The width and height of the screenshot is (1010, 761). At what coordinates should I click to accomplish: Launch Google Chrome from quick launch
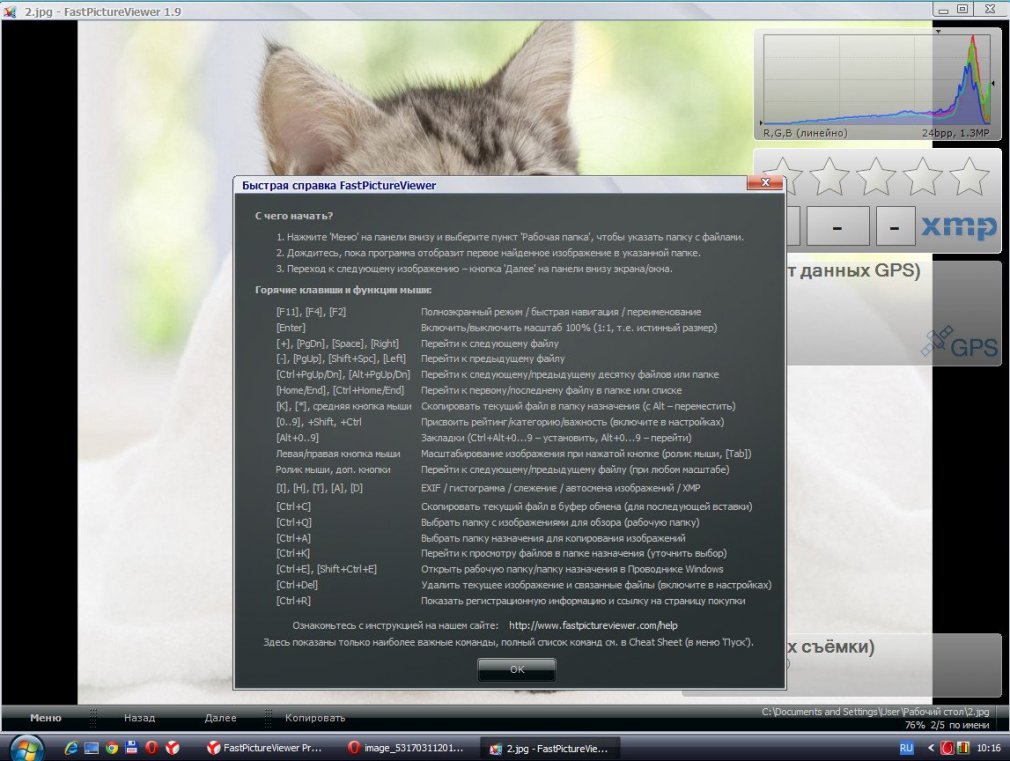pyautogui.click(x=112, y=747)
